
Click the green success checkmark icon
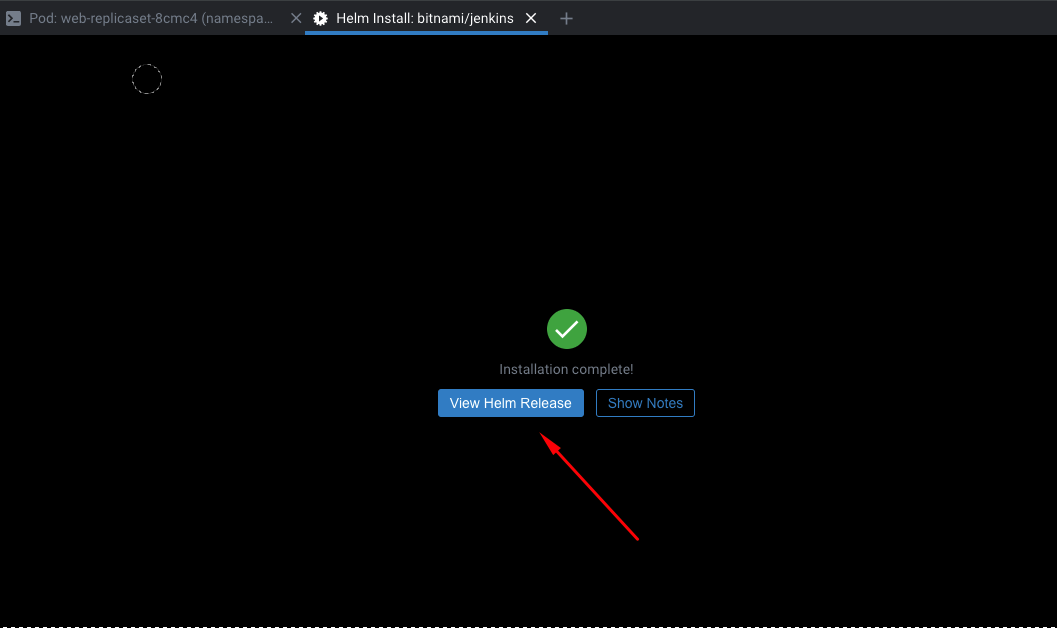[x=566, y=329]
